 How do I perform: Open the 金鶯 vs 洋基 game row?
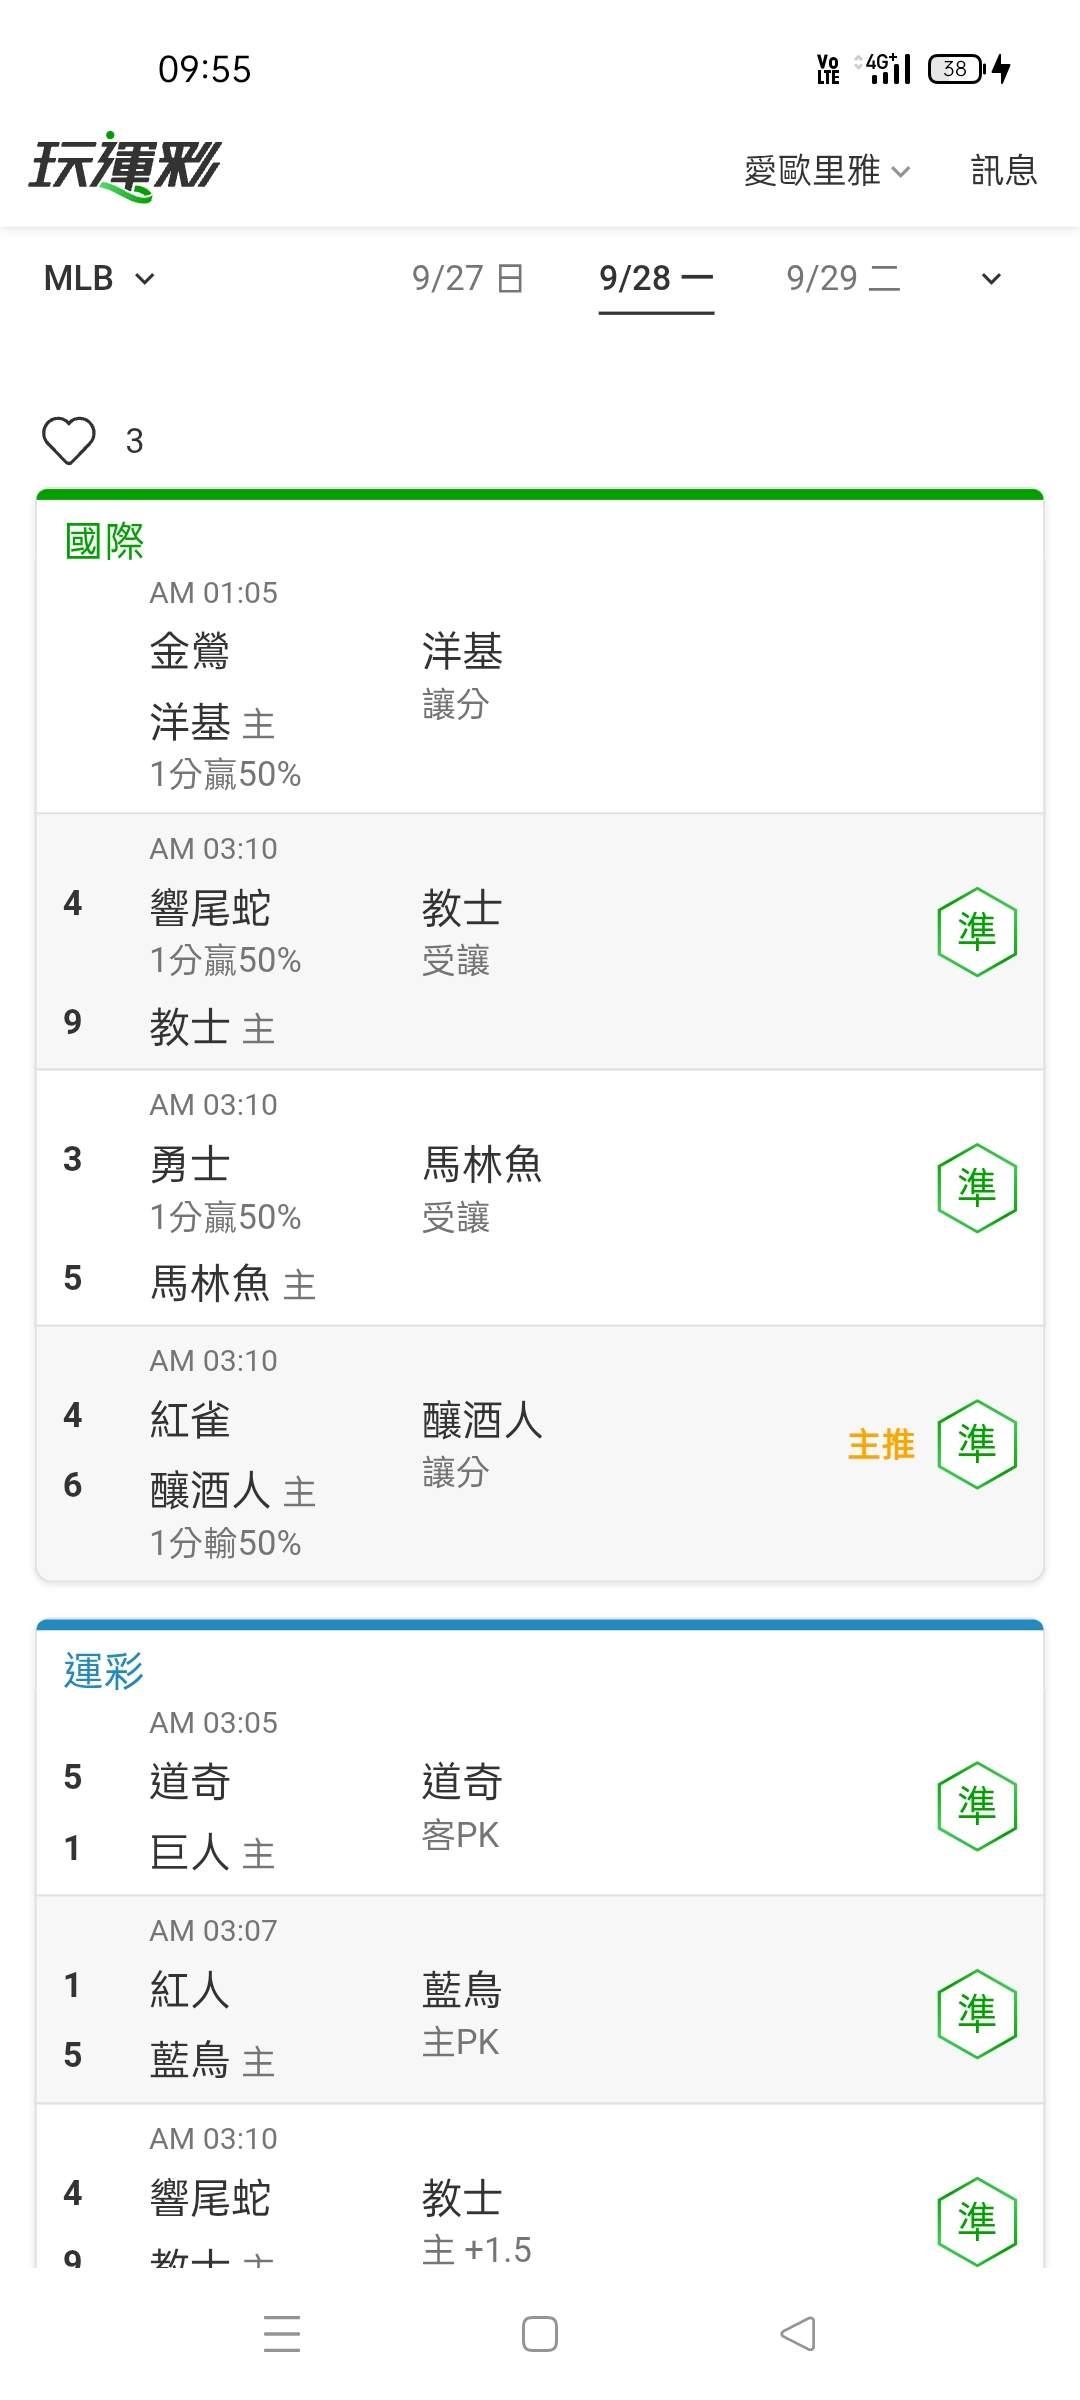540,685
